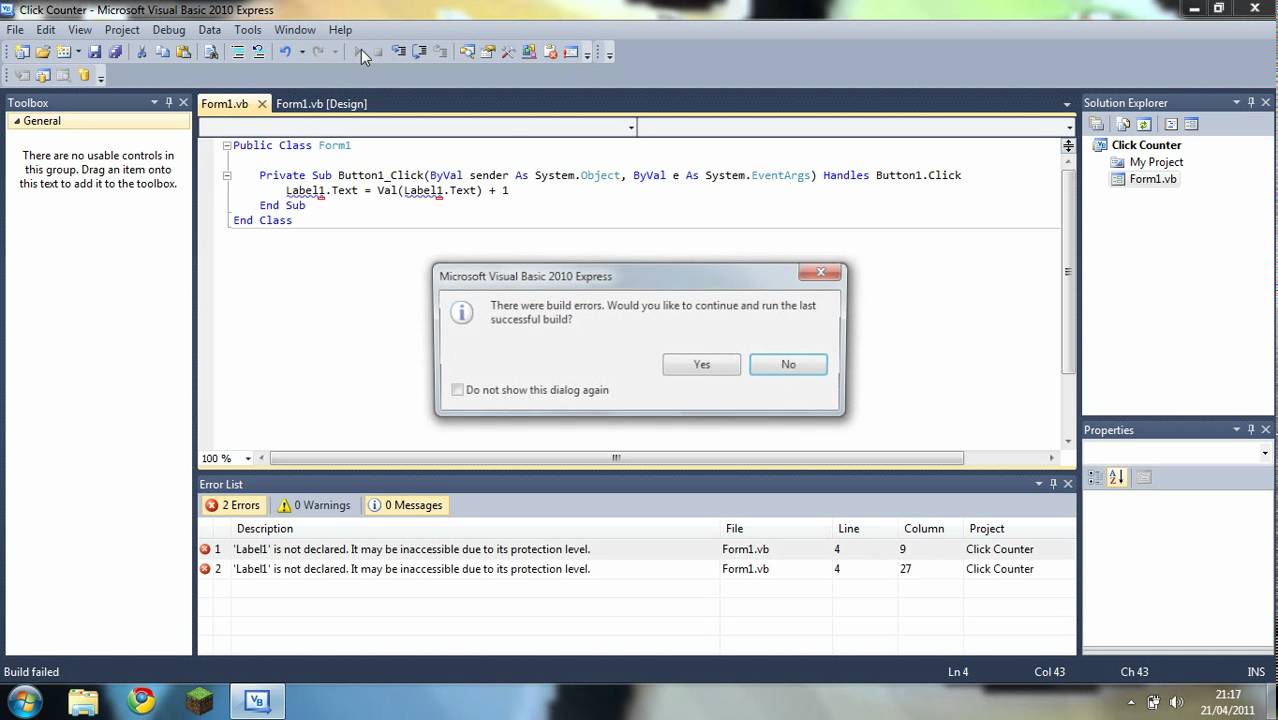1278x720 pixels.
Task: Open the File menu
Action: click(15, 30)
